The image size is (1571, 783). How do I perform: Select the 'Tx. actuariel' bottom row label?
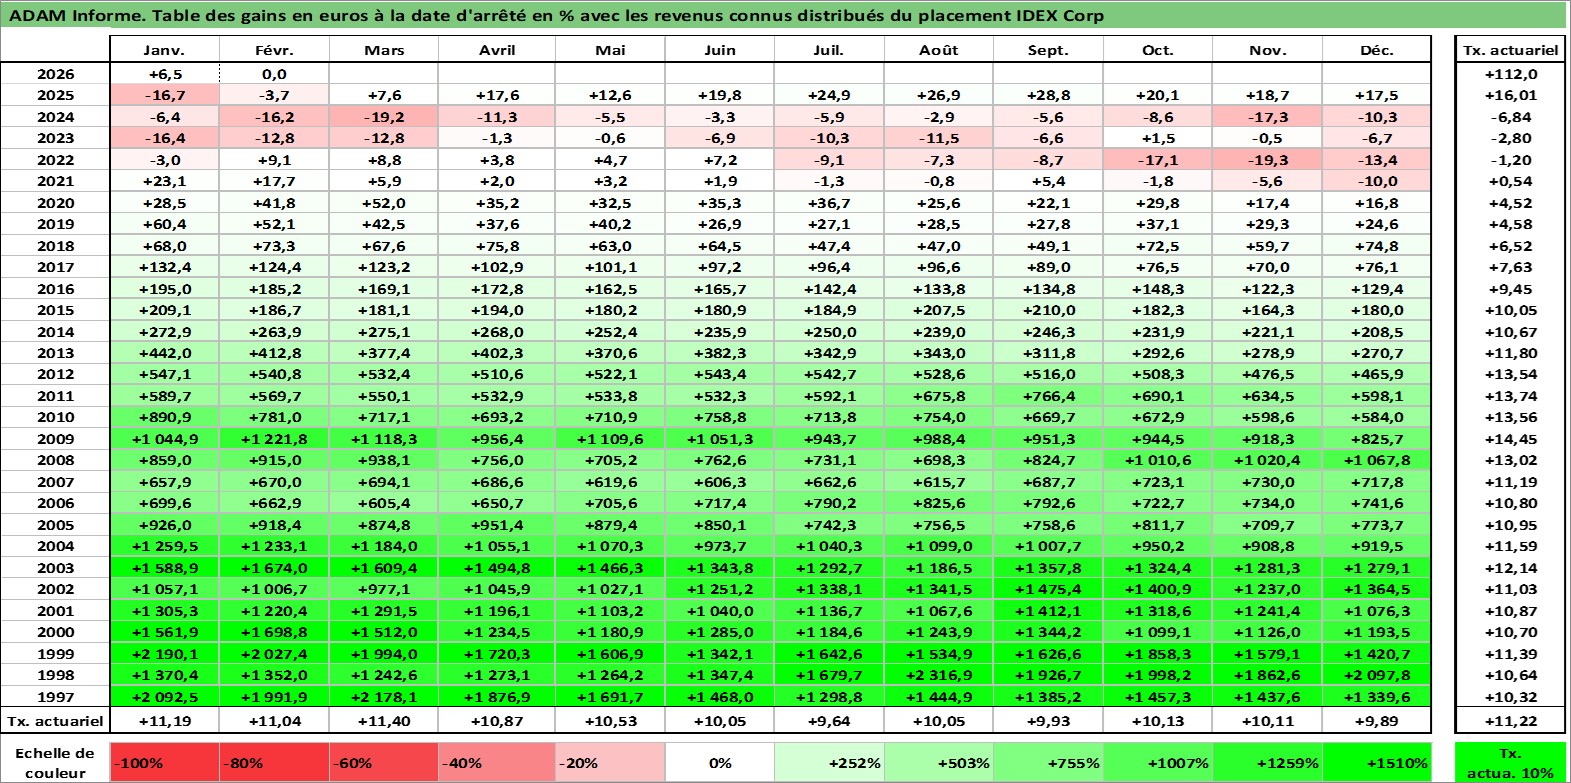(55, 721)
